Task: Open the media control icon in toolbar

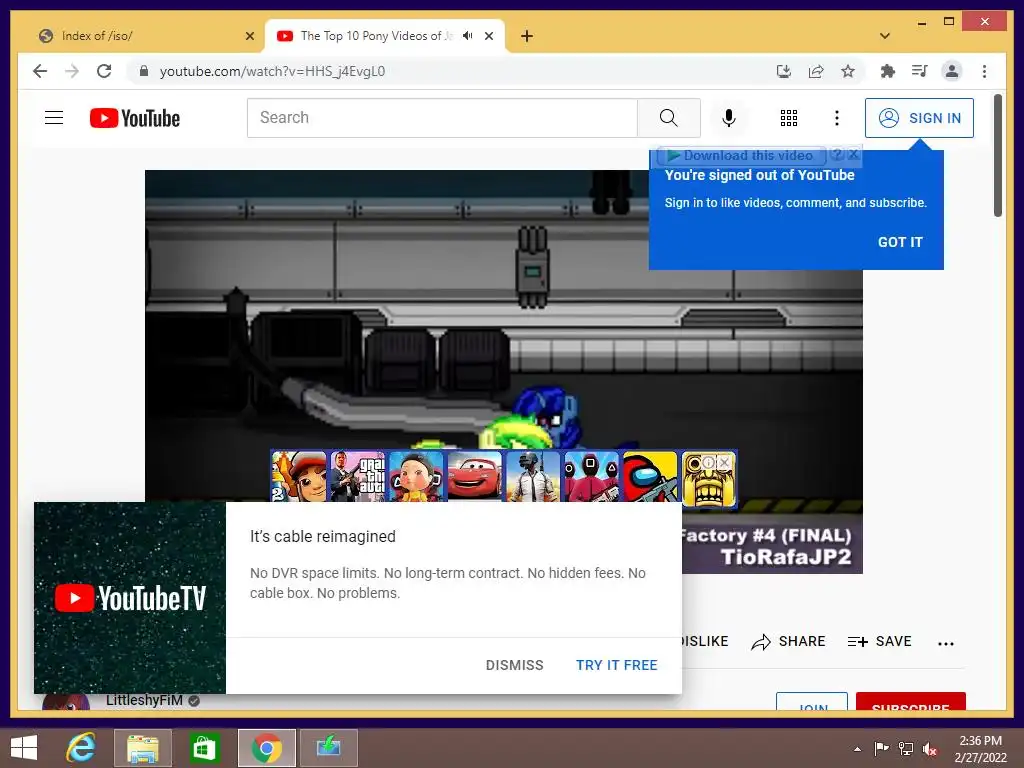Action: [920, 71]
